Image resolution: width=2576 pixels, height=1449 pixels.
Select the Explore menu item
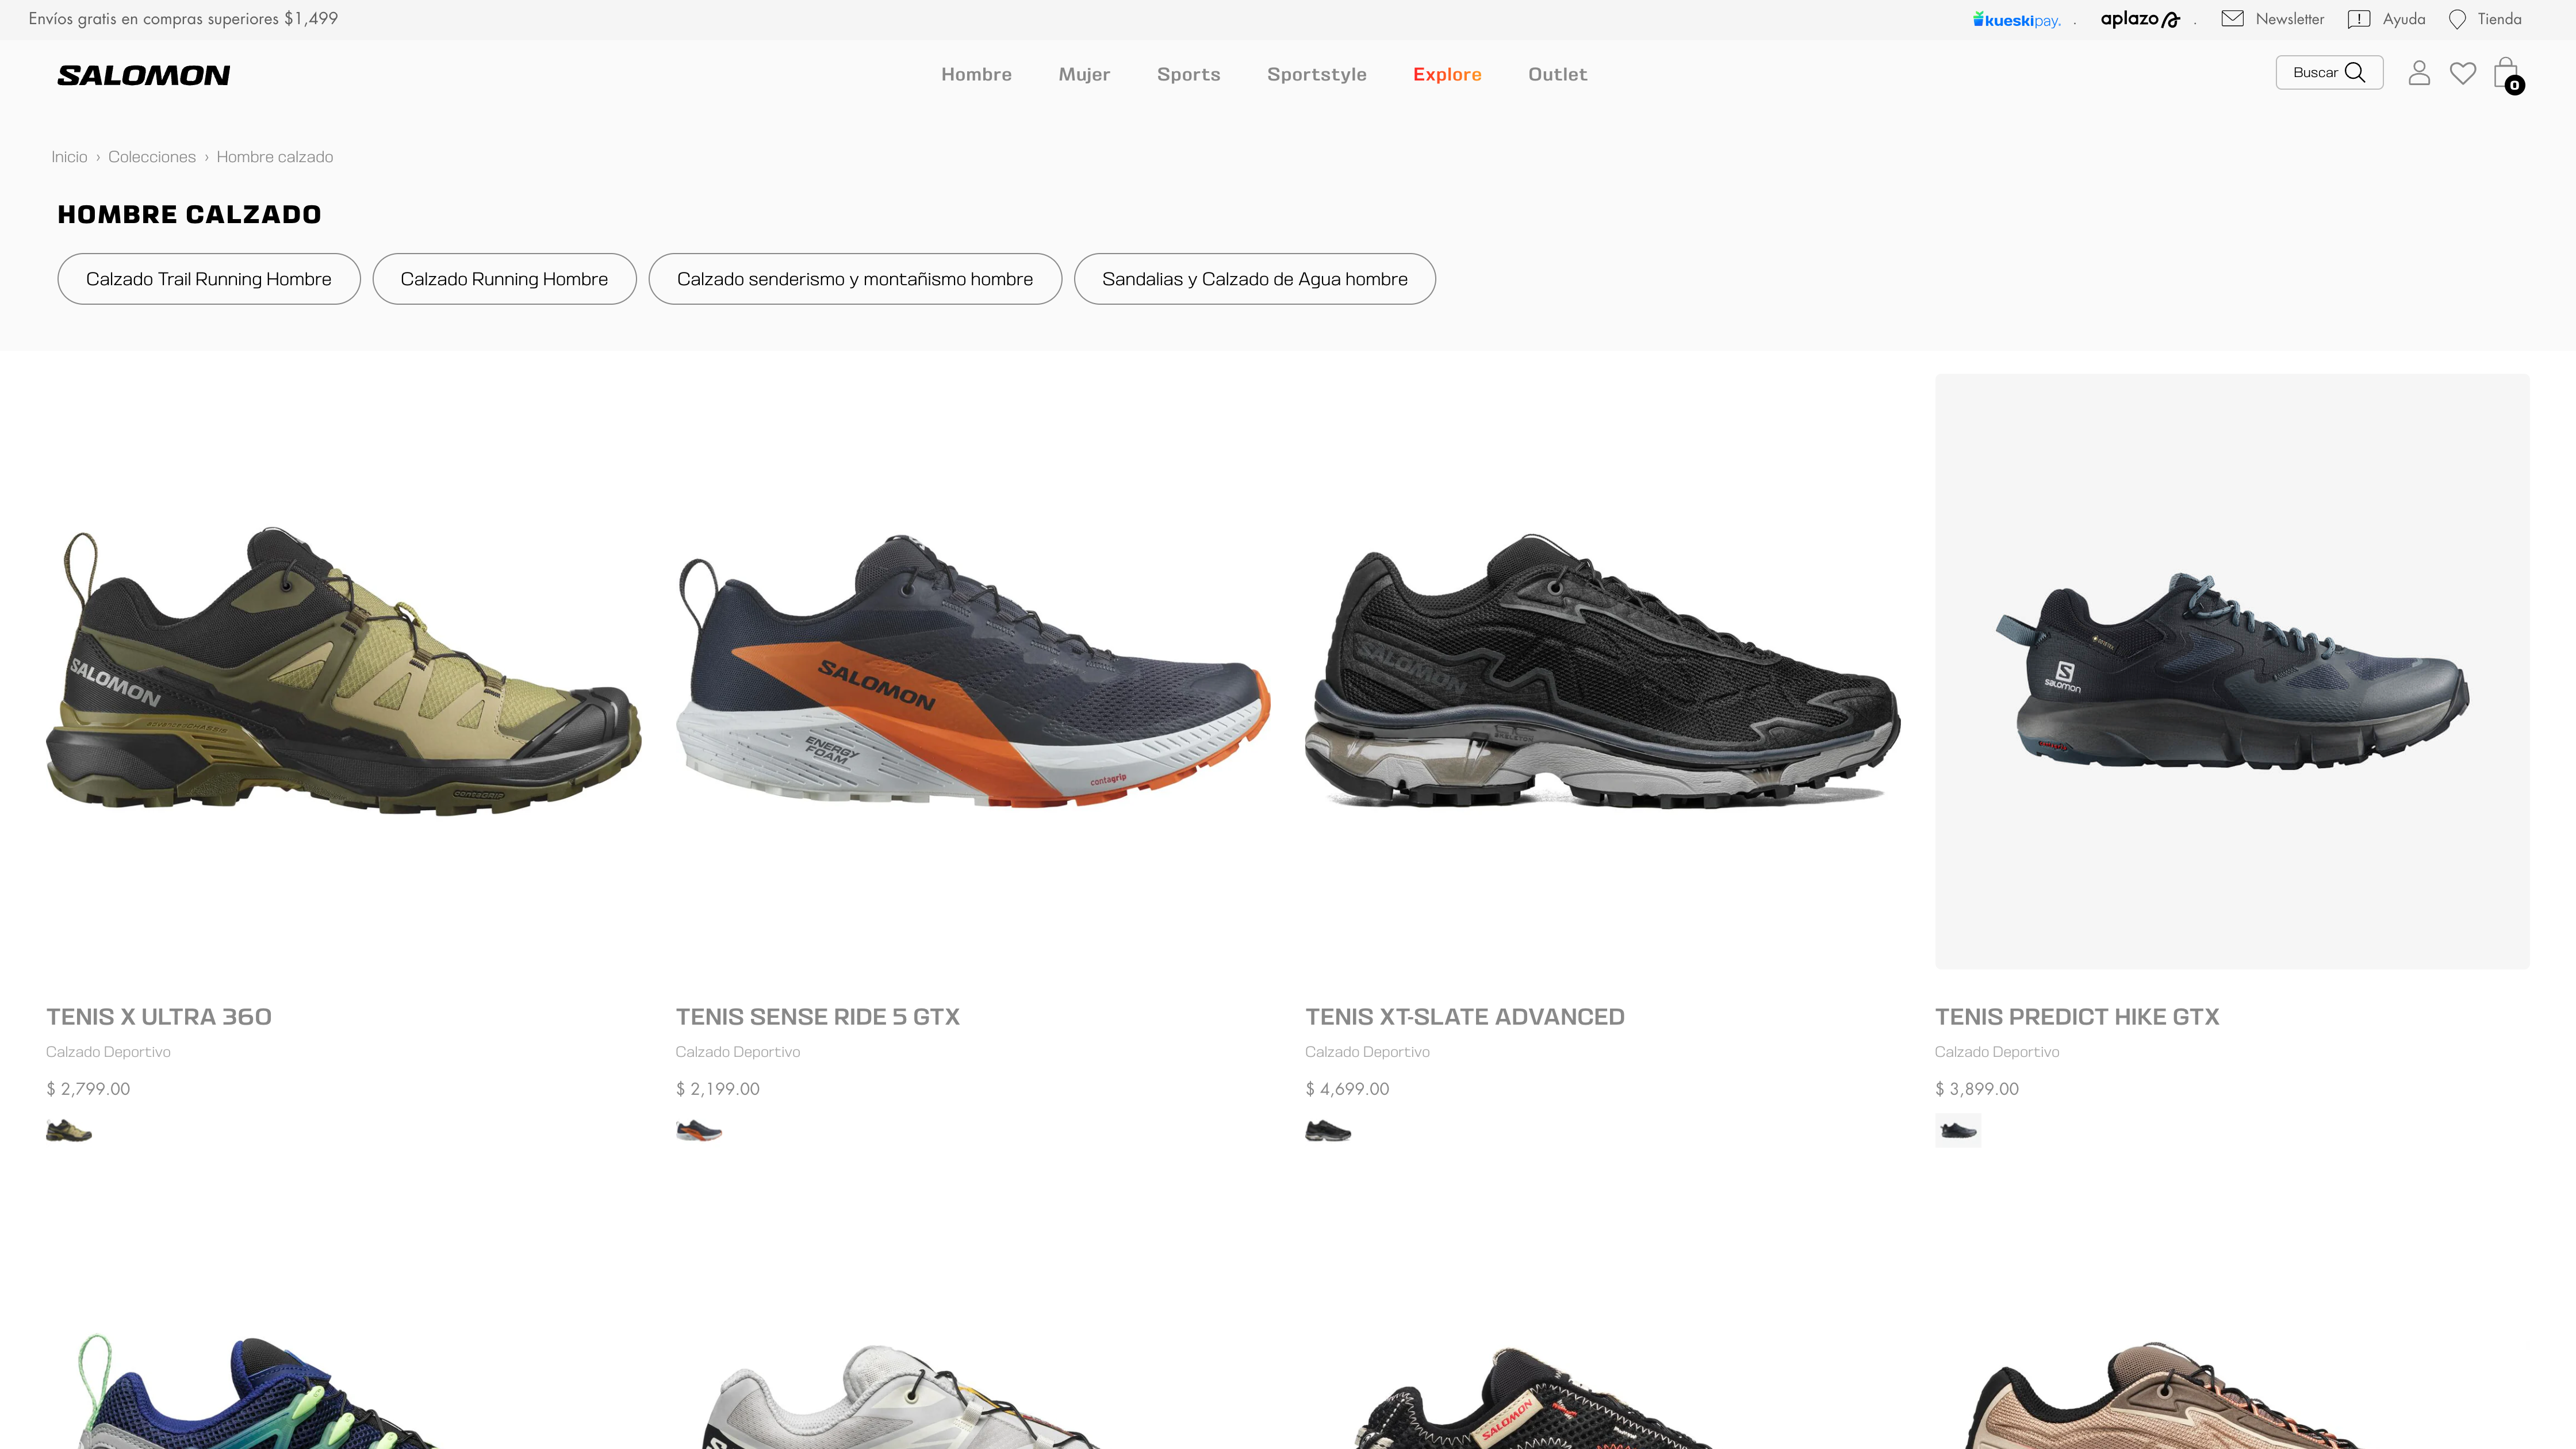click(x=1447, y=74)
